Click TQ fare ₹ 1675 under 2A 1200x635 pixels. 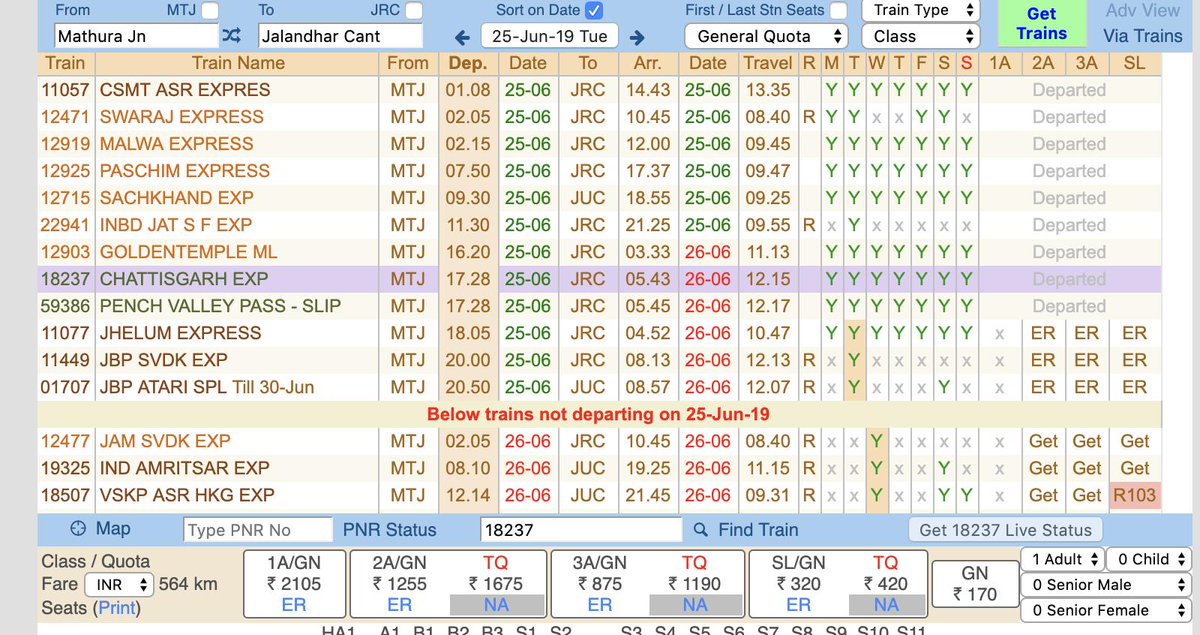[495, 584]
